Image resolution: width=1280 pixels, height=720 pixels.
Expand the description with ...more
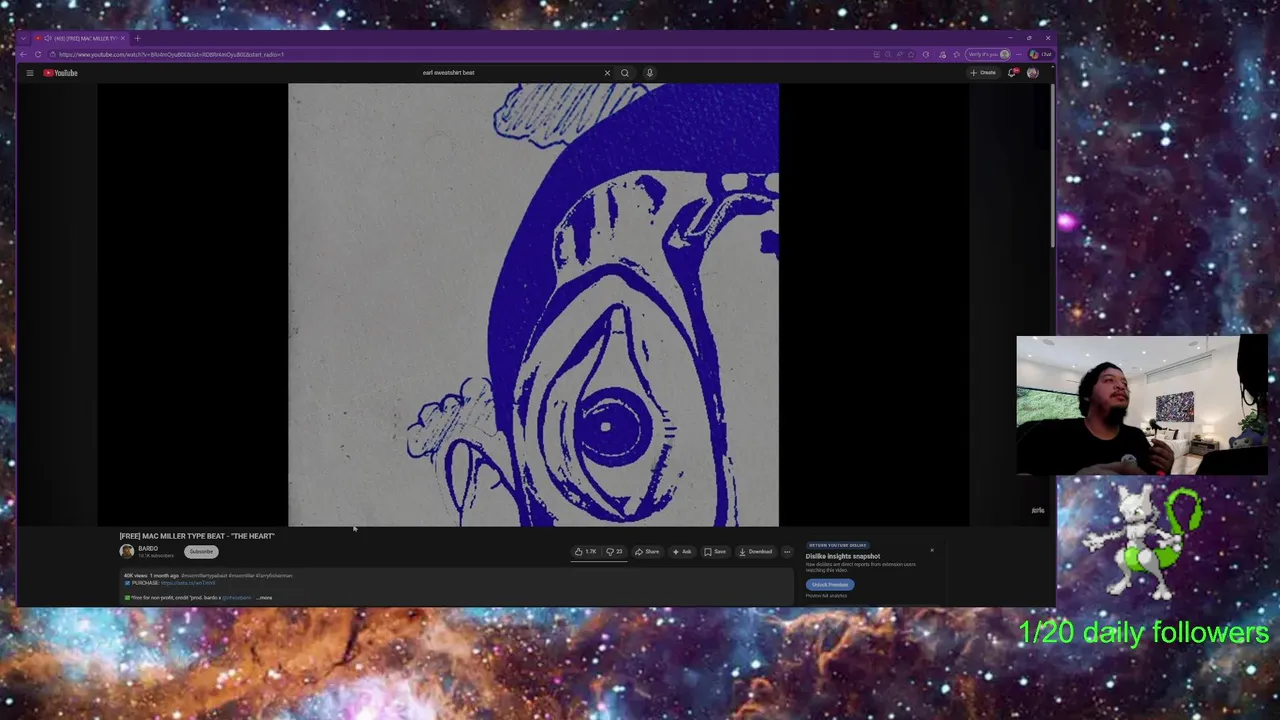264,598
